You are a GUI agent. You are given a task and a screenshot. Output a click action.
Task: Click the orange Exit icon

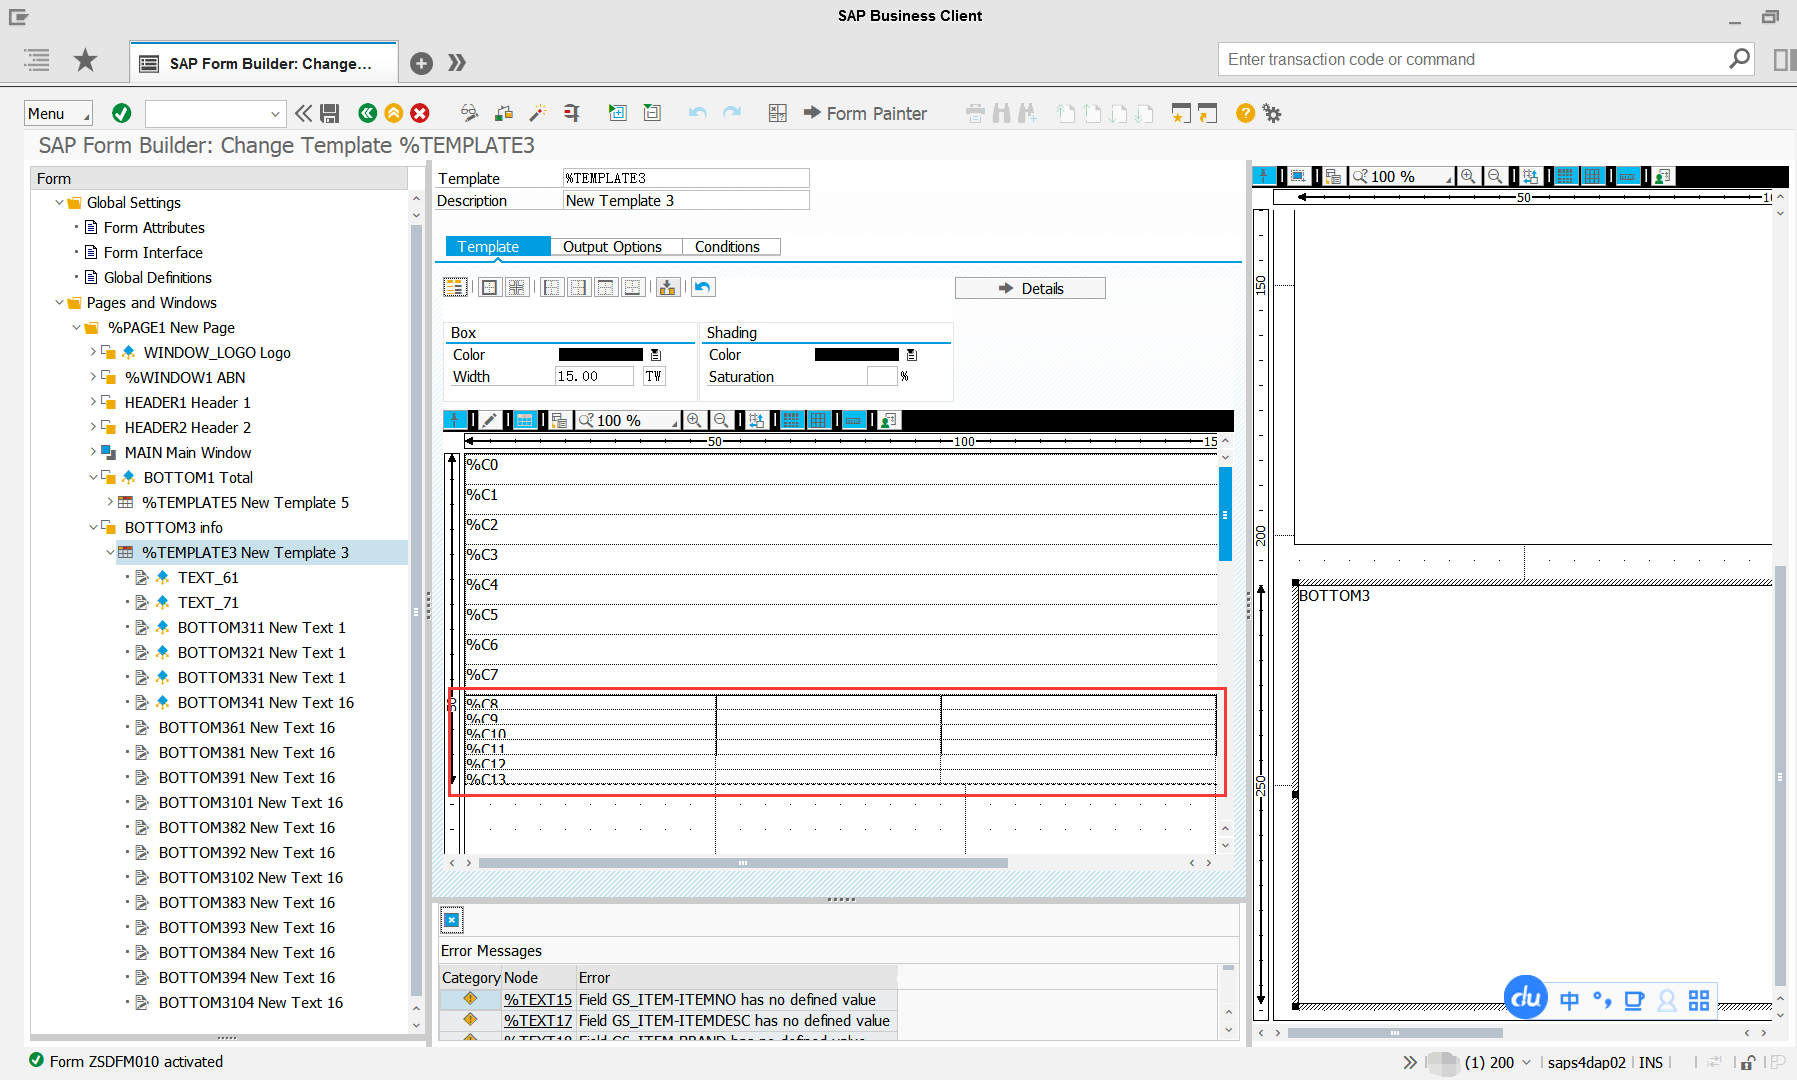coord(394,113)
